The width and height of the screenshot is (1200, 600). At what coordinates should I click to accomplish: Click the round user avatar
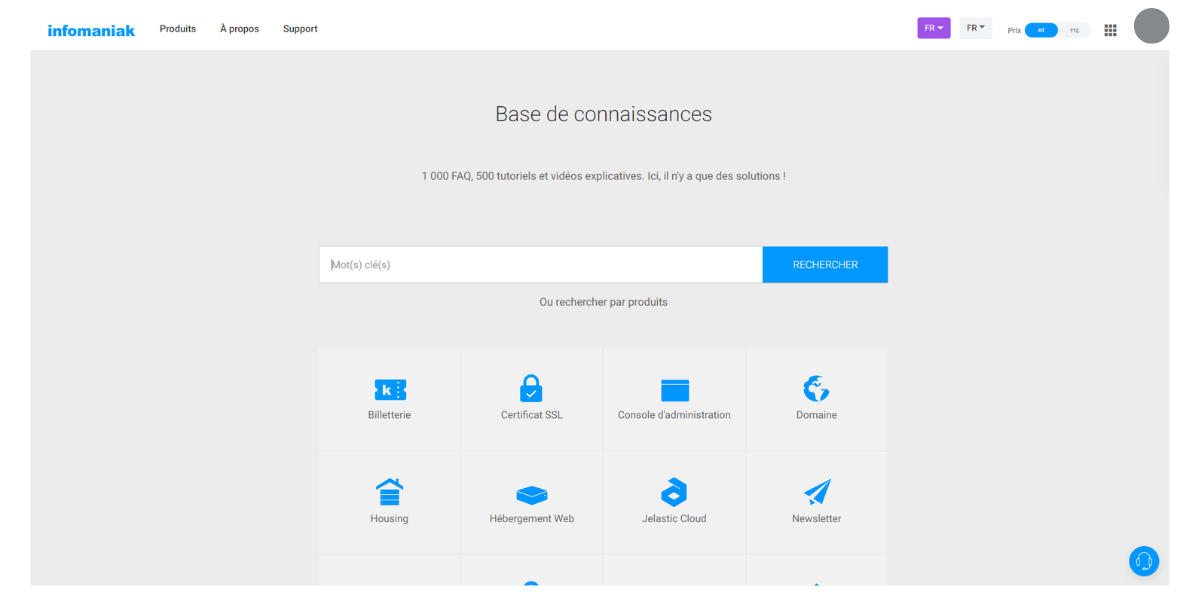point(1151,26)
